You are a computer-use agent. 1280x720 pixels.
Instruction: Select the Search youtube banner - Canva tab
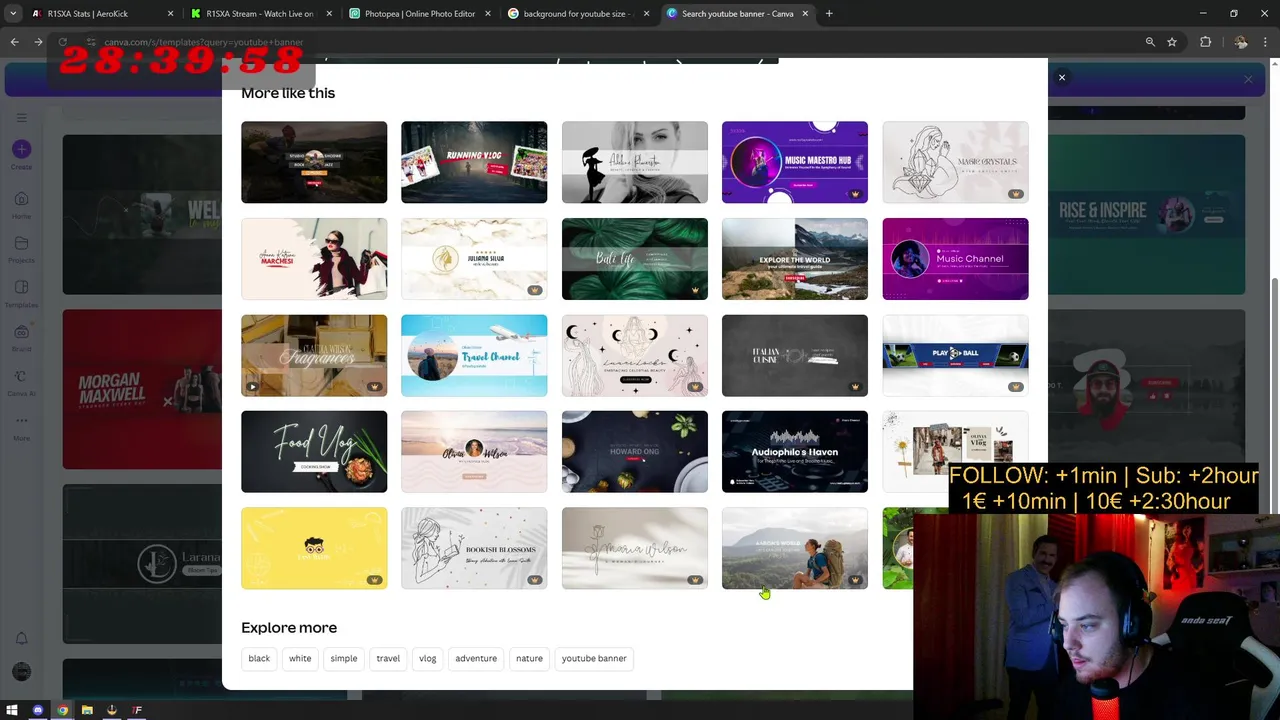(737, 14)
